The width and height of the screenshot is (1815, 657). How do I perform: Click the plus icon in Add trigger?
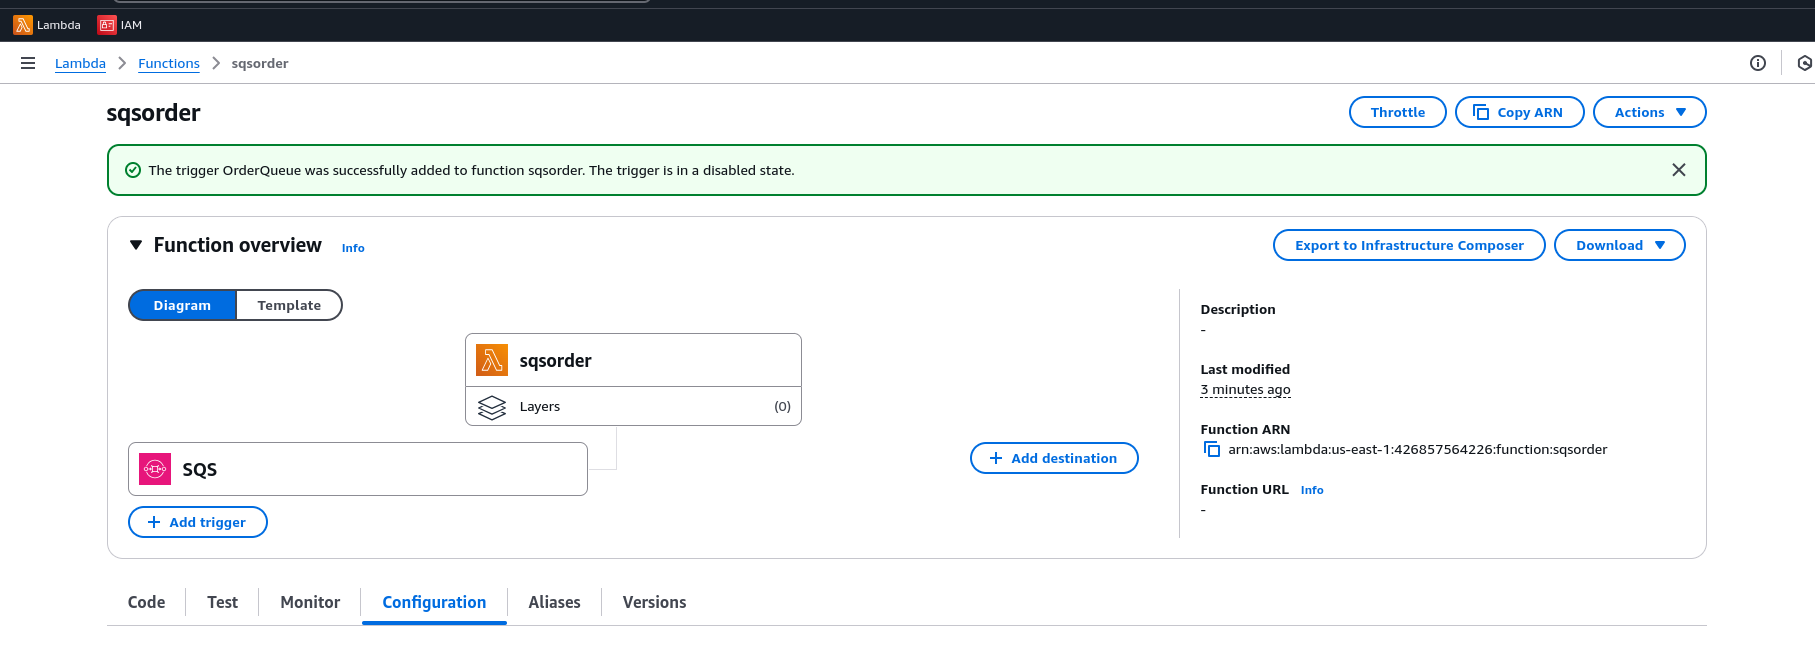(154, 522)
